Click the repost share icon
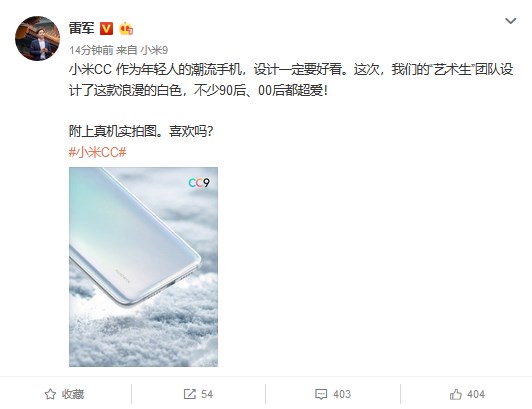532x409 pixels. (x=190, y=394)
